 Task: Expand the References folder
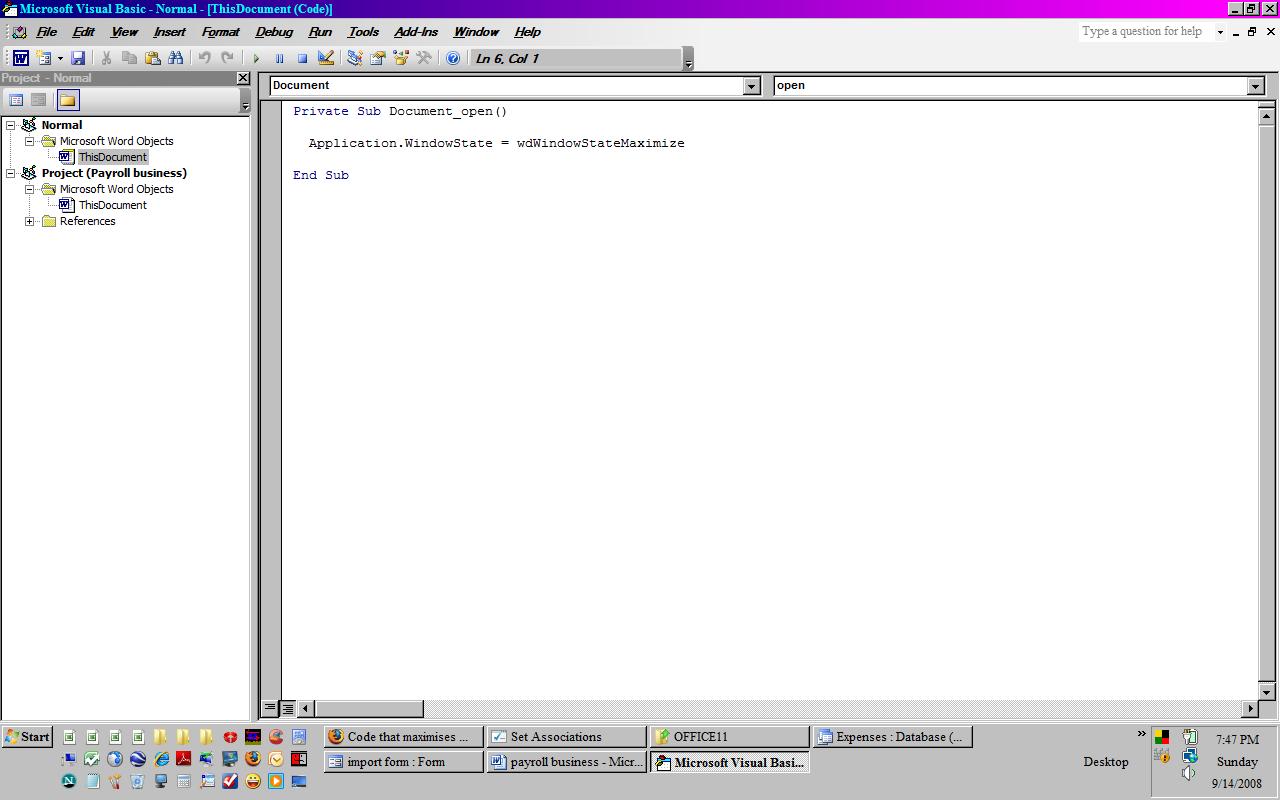point(30,221)
